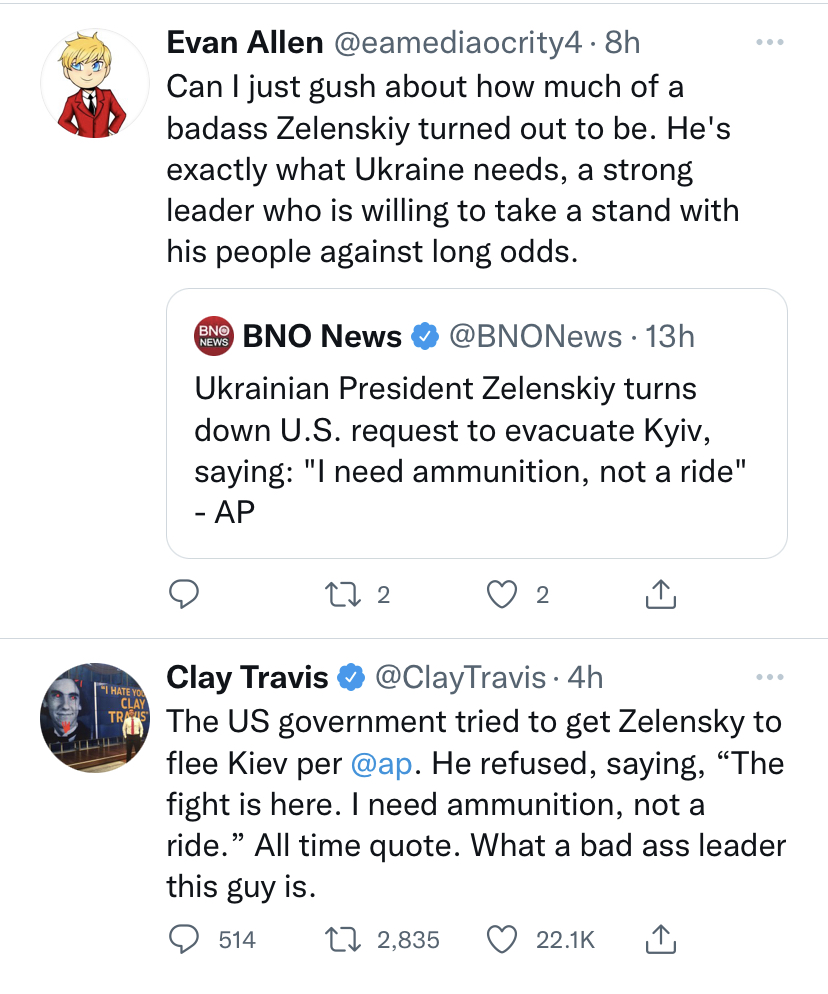
Task: Open the @BNONews handle in quoted tweet
Action: [x=534, y=337]
